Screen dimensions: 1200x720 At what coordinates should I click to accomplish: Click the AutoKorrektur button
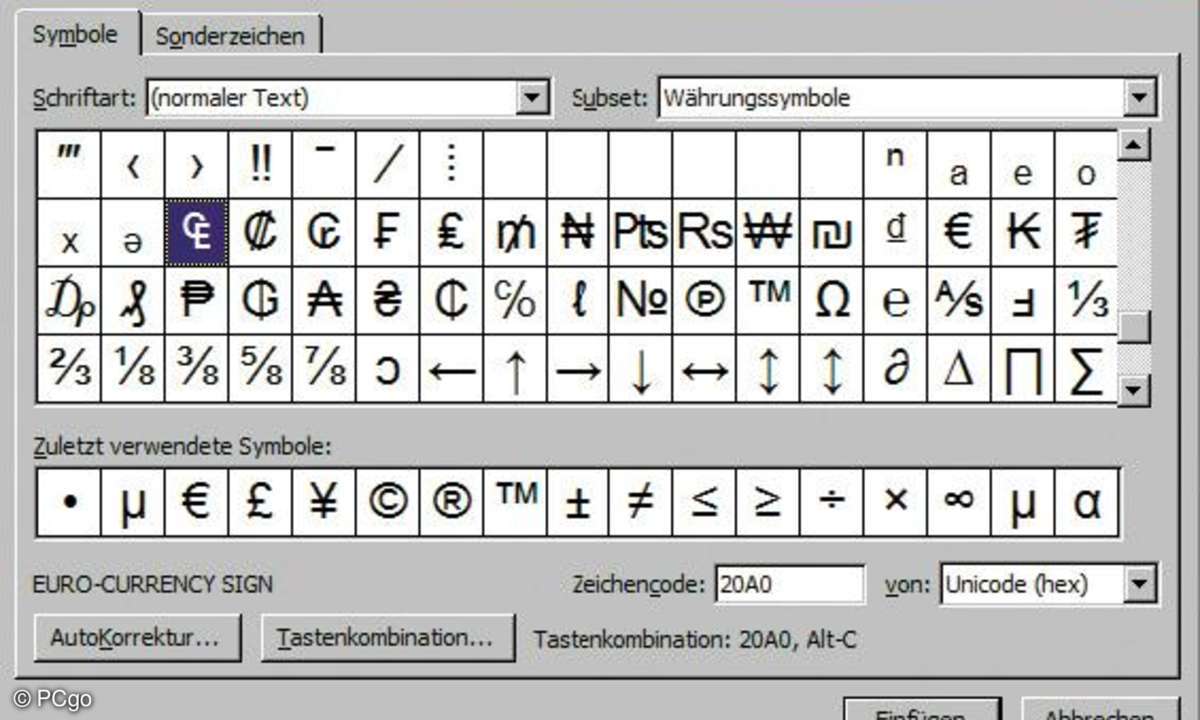pos(138,638)
